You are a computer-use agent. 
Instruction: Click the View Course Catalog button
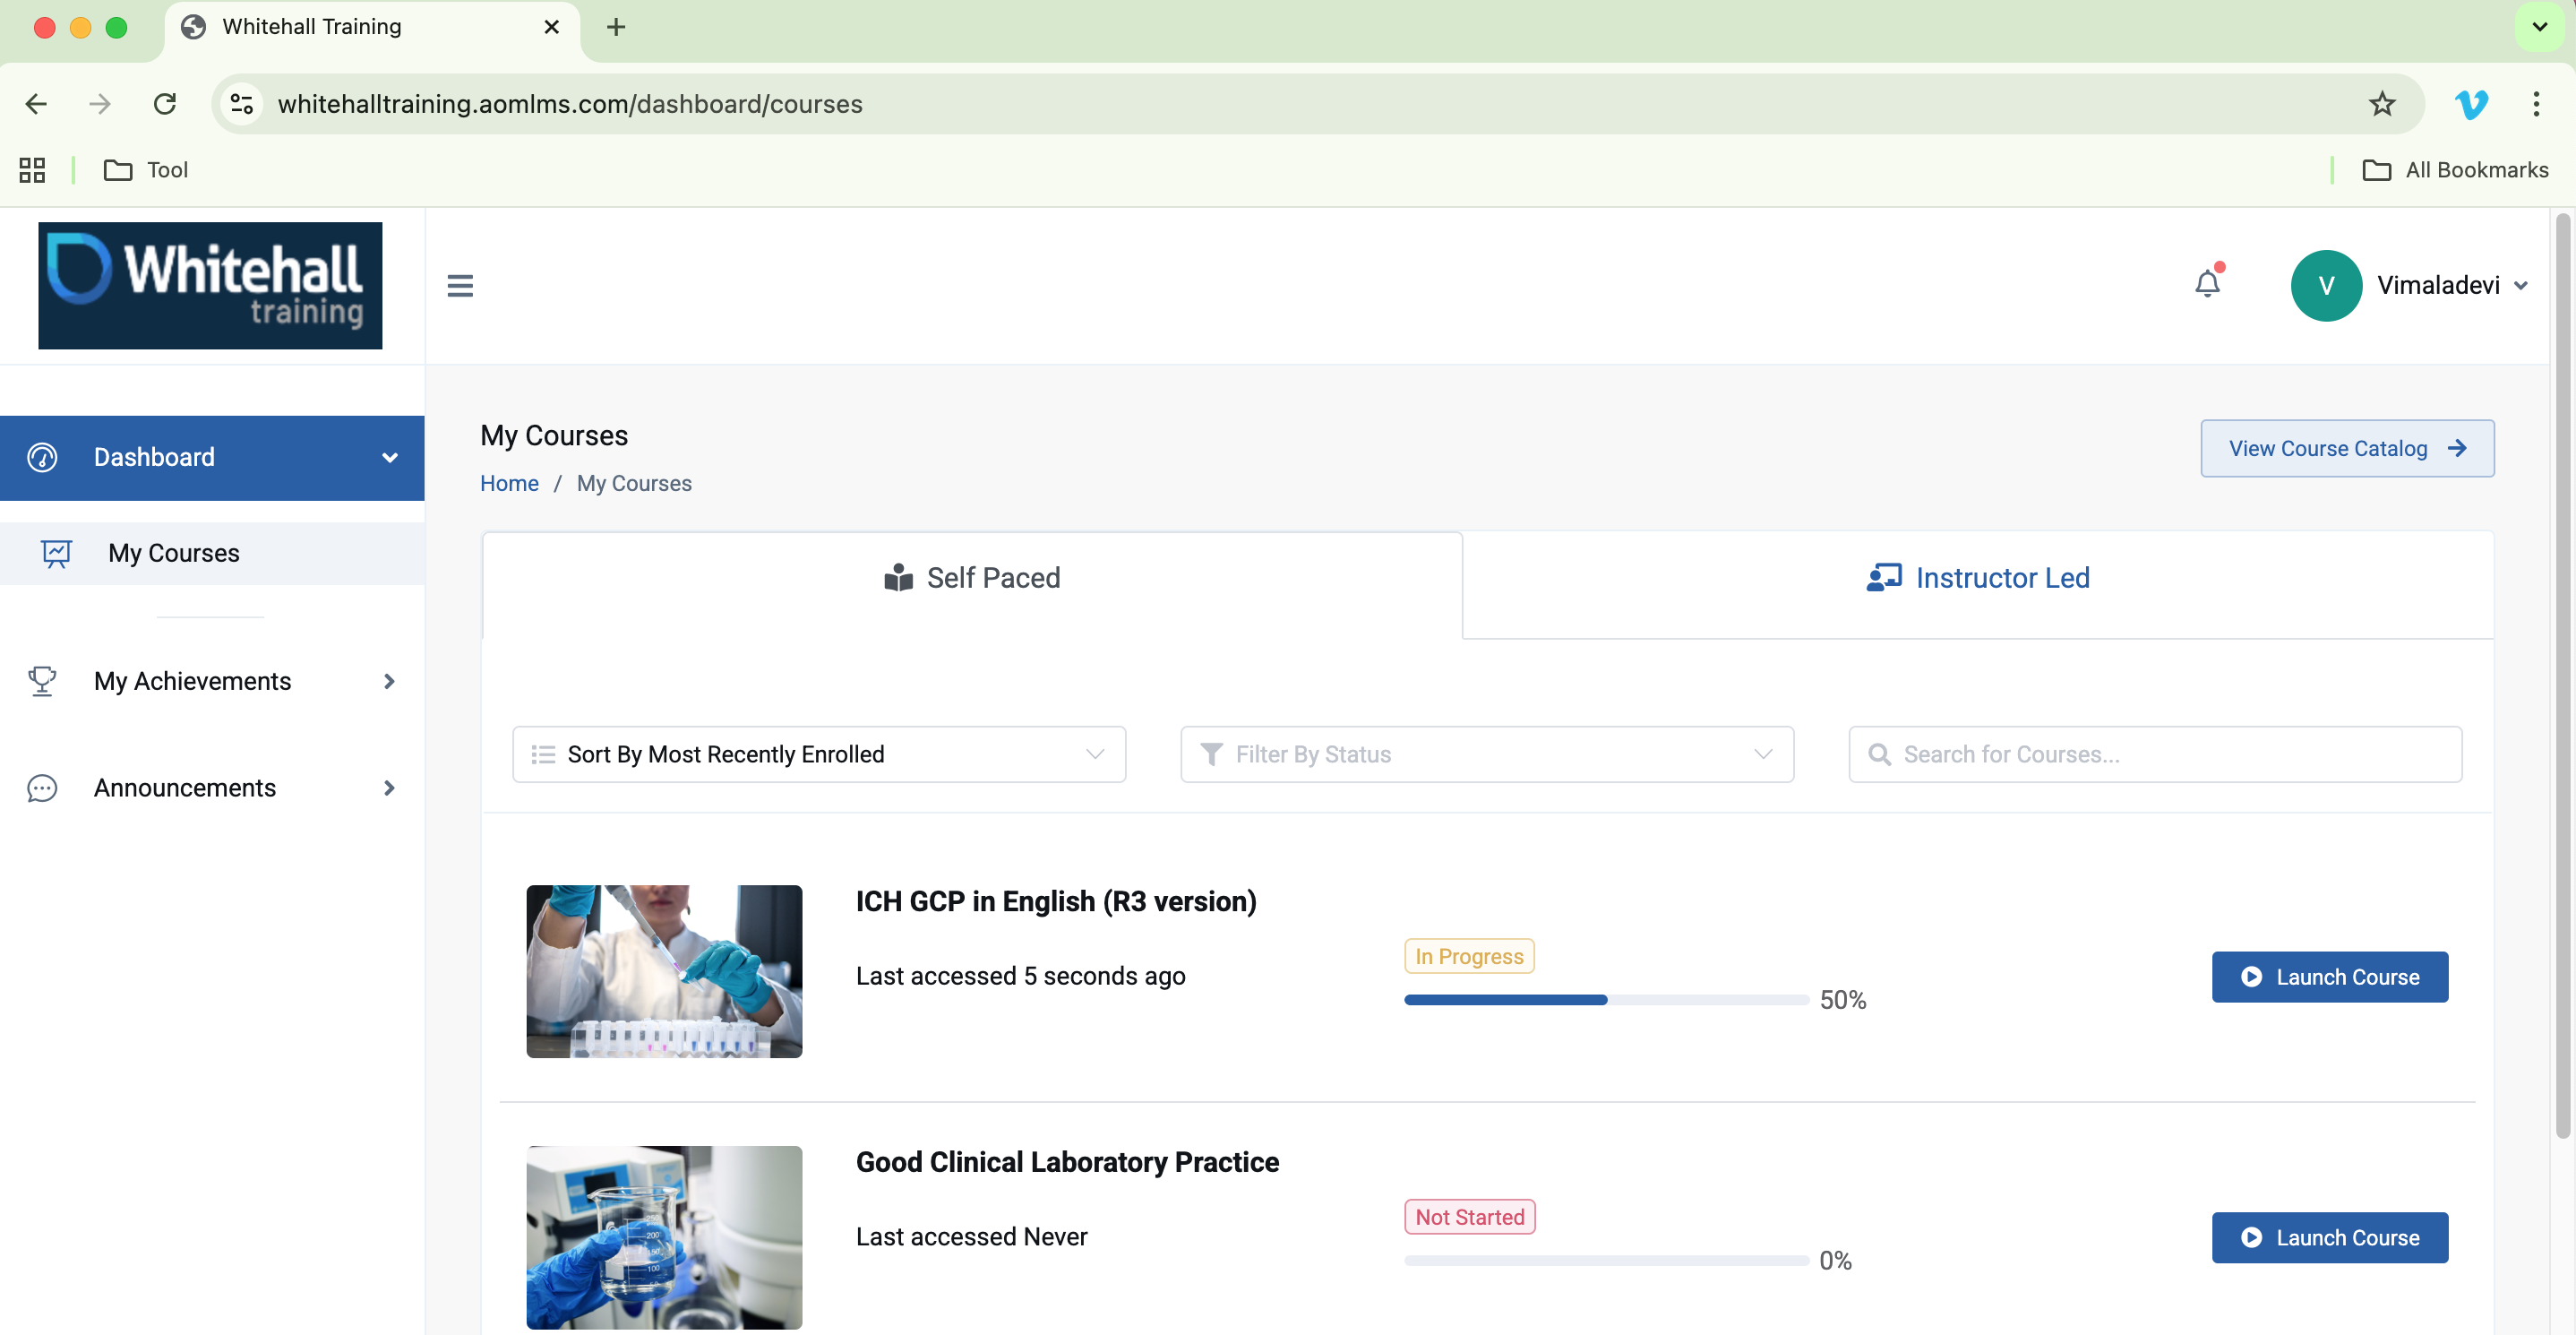click(2346, 448)
